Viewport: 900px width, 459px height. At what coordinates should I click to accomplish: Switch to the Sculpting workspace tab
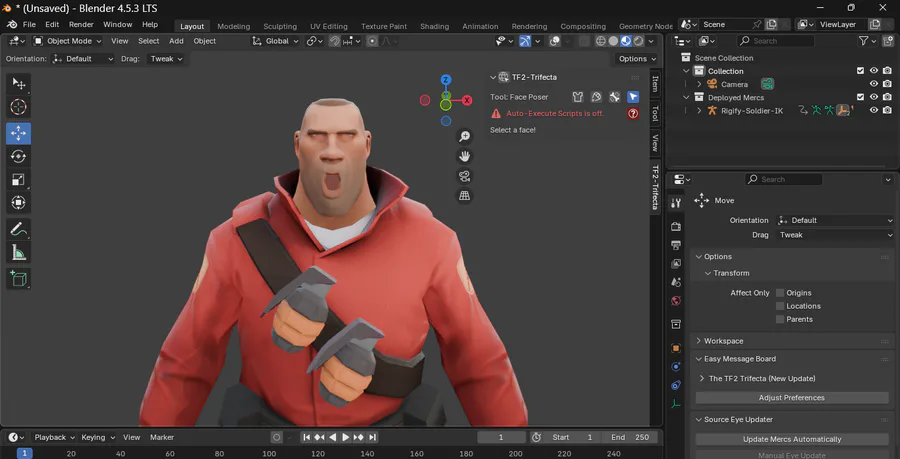pos(280,26)
